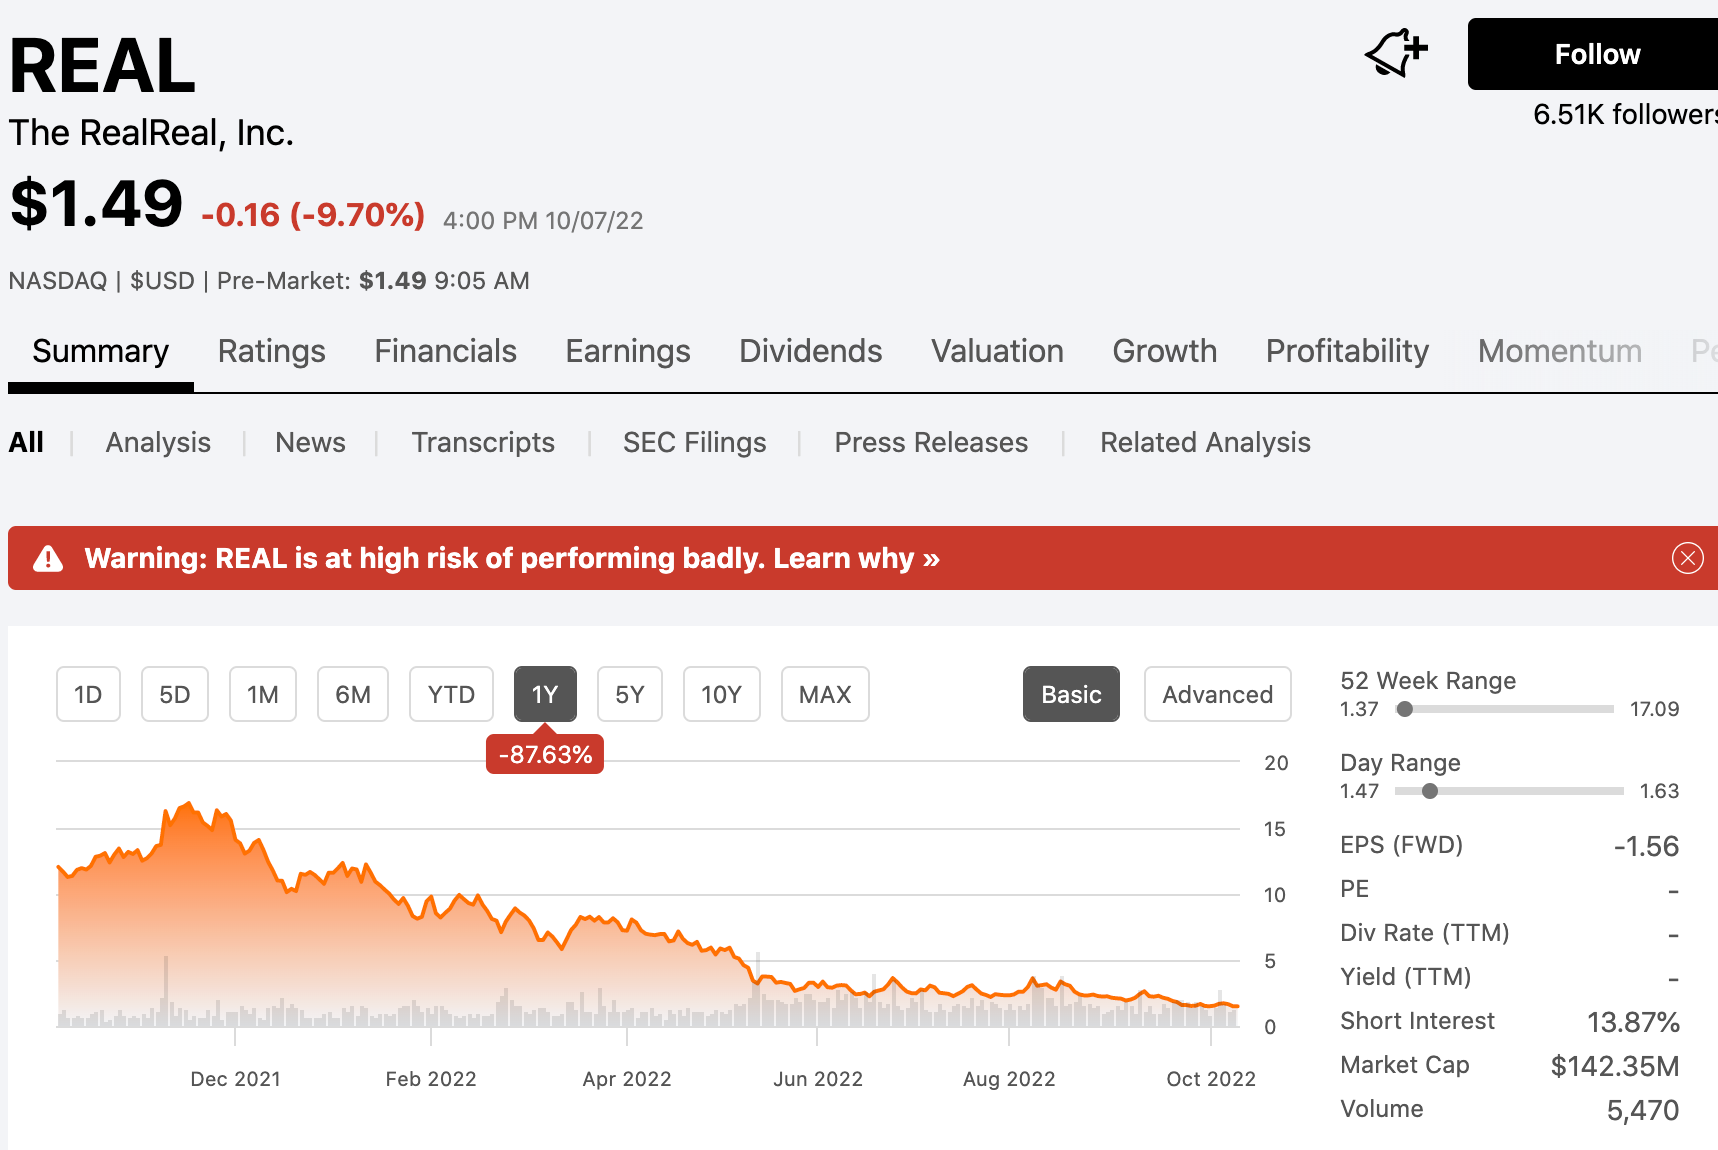Click the price chart peak near Dec 2021
Image resolution: width=1718 pixels, height=1150 pixels.
pyautogui.click(x=186, y=804)
